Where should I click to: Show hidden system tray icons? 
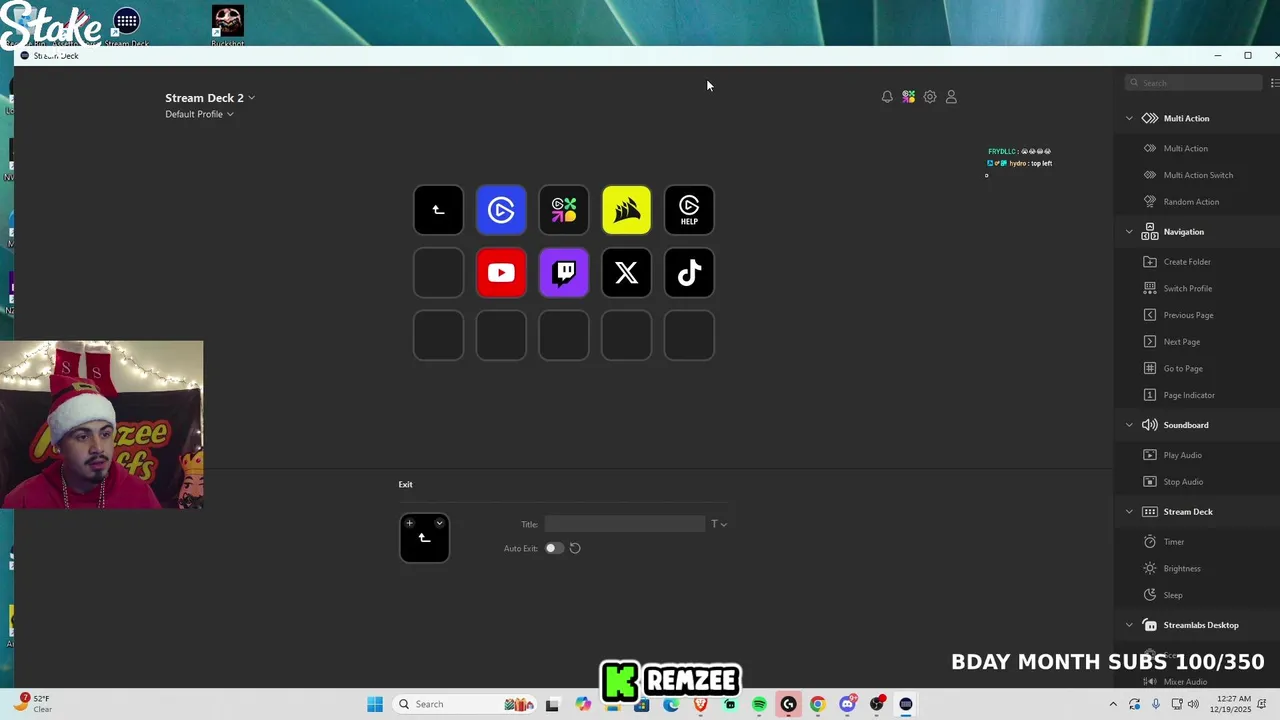point(1113,704)
